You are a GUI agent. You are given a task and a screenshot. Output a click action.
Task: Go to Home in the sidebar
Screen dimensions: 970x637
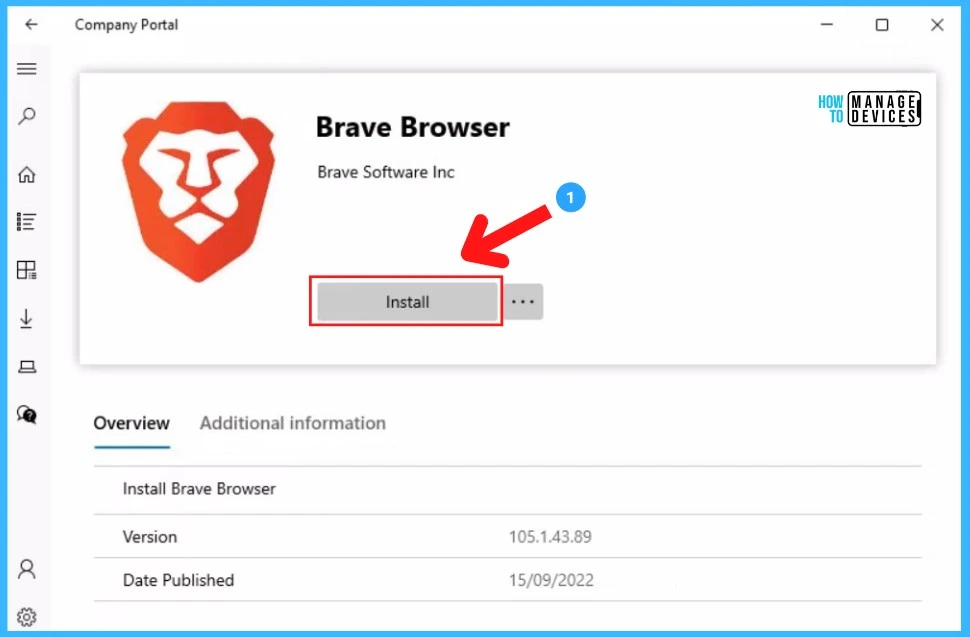[27, 174]
